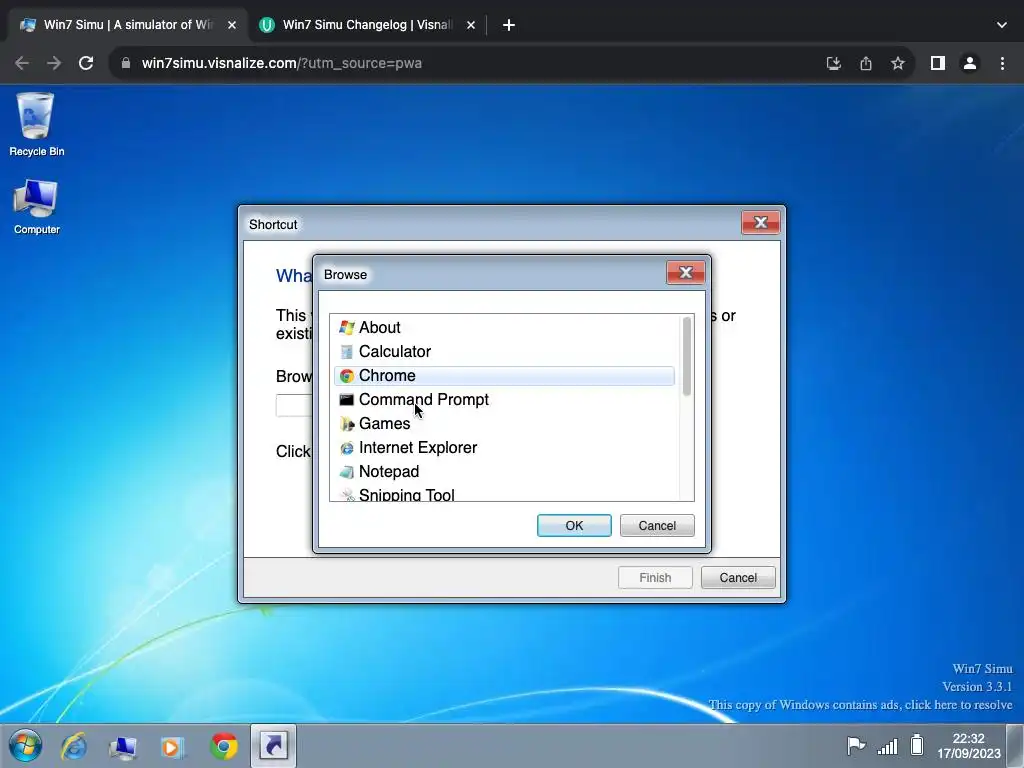Click the Browse list vertical scrollbar

686,357
